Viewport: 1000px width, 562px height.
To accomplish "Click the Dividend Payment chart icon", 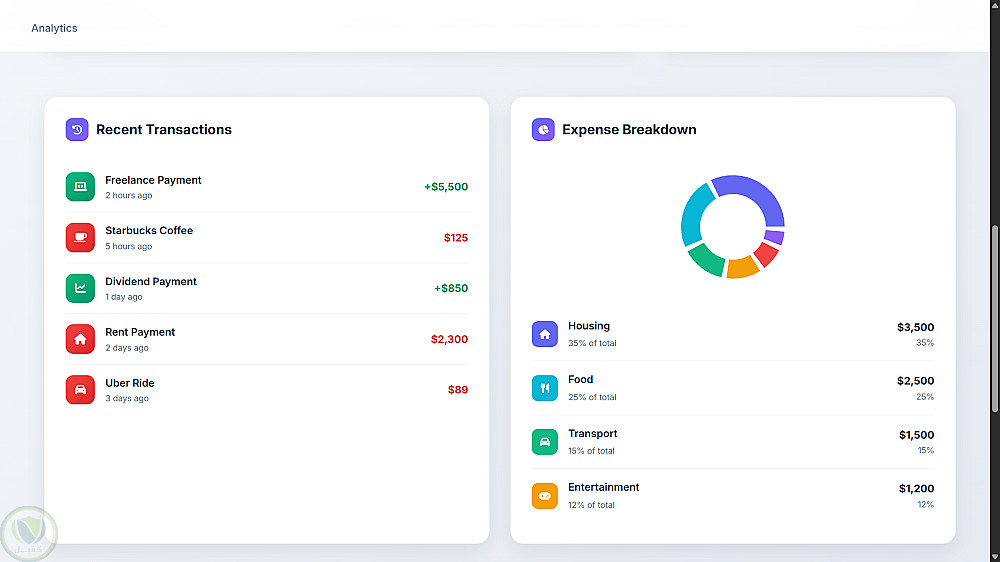I will (80, 288).
